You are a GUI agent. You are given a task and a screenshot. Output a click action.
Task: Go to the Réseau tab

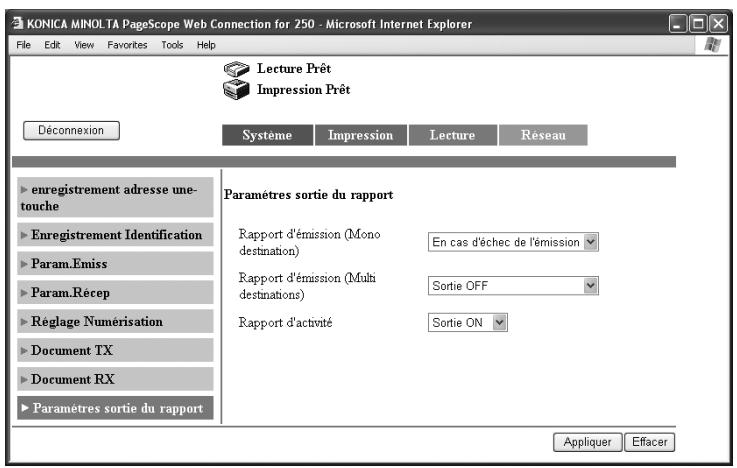543,135
